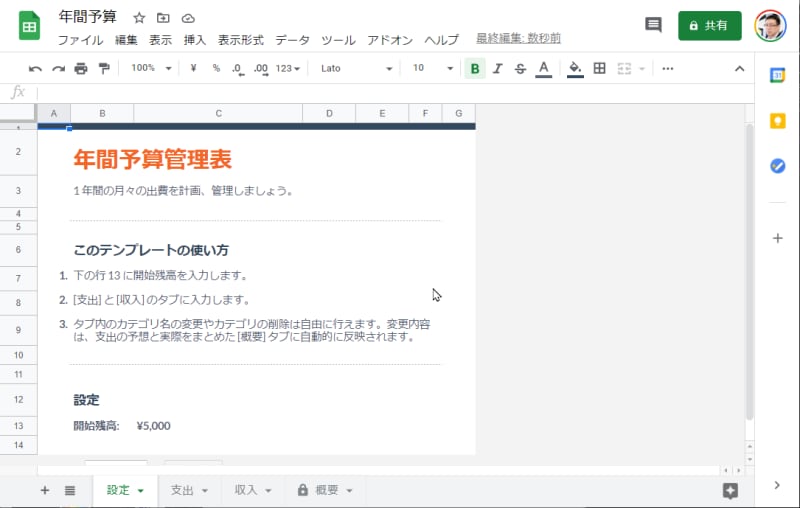Toggle italic formatting

(497, 68)
